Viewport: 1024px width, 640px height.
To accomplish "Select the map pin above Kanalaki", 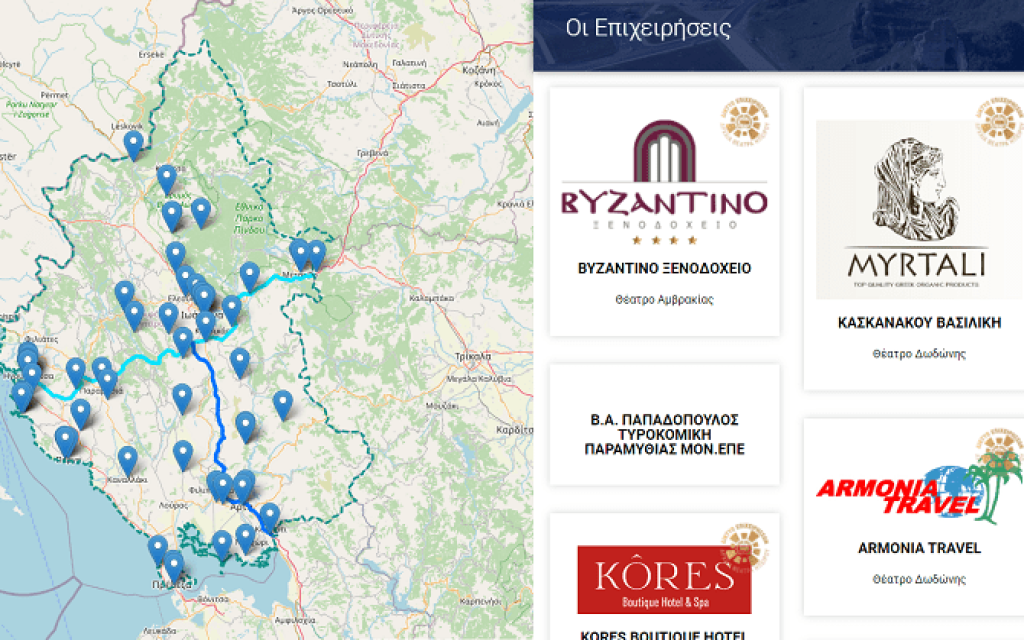I will point(127,459).
